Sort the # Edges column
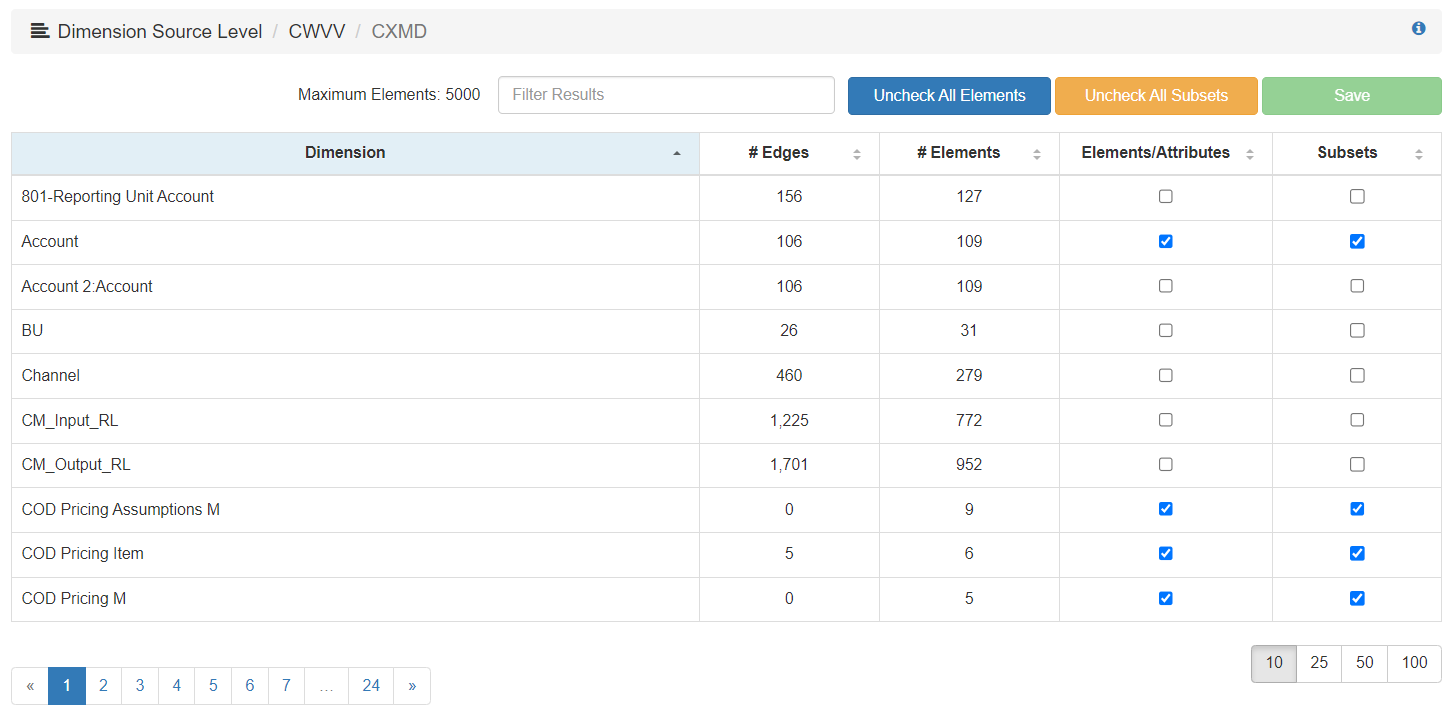Image resolution: width=1455 pixels, height=723 pixels. click(789, 153)
